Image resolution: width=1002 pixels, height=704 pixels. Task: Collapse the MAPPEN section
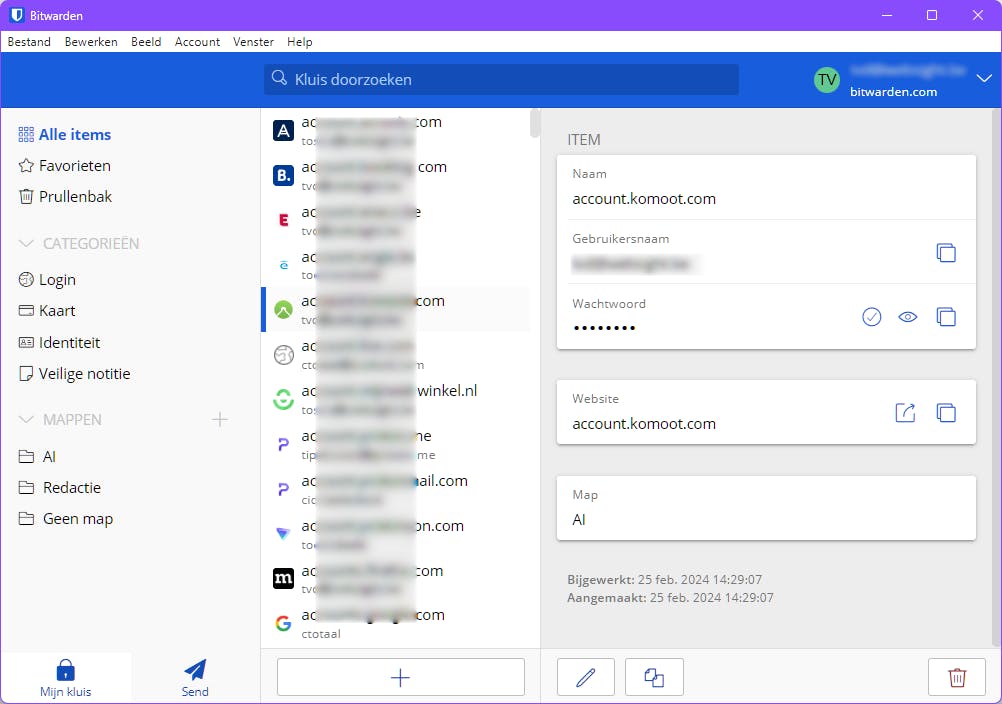pyautogui.click(x=26, y=420)
